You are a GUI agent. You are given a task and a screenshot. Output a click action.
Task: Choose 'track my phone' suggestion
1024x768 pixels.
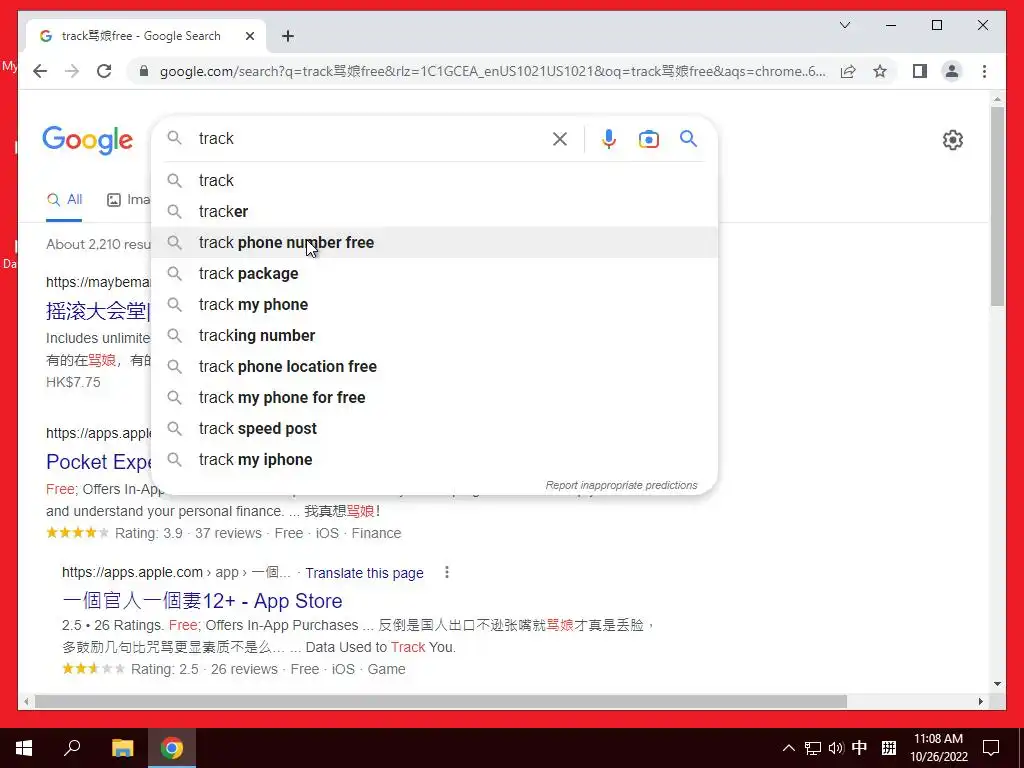434,304
